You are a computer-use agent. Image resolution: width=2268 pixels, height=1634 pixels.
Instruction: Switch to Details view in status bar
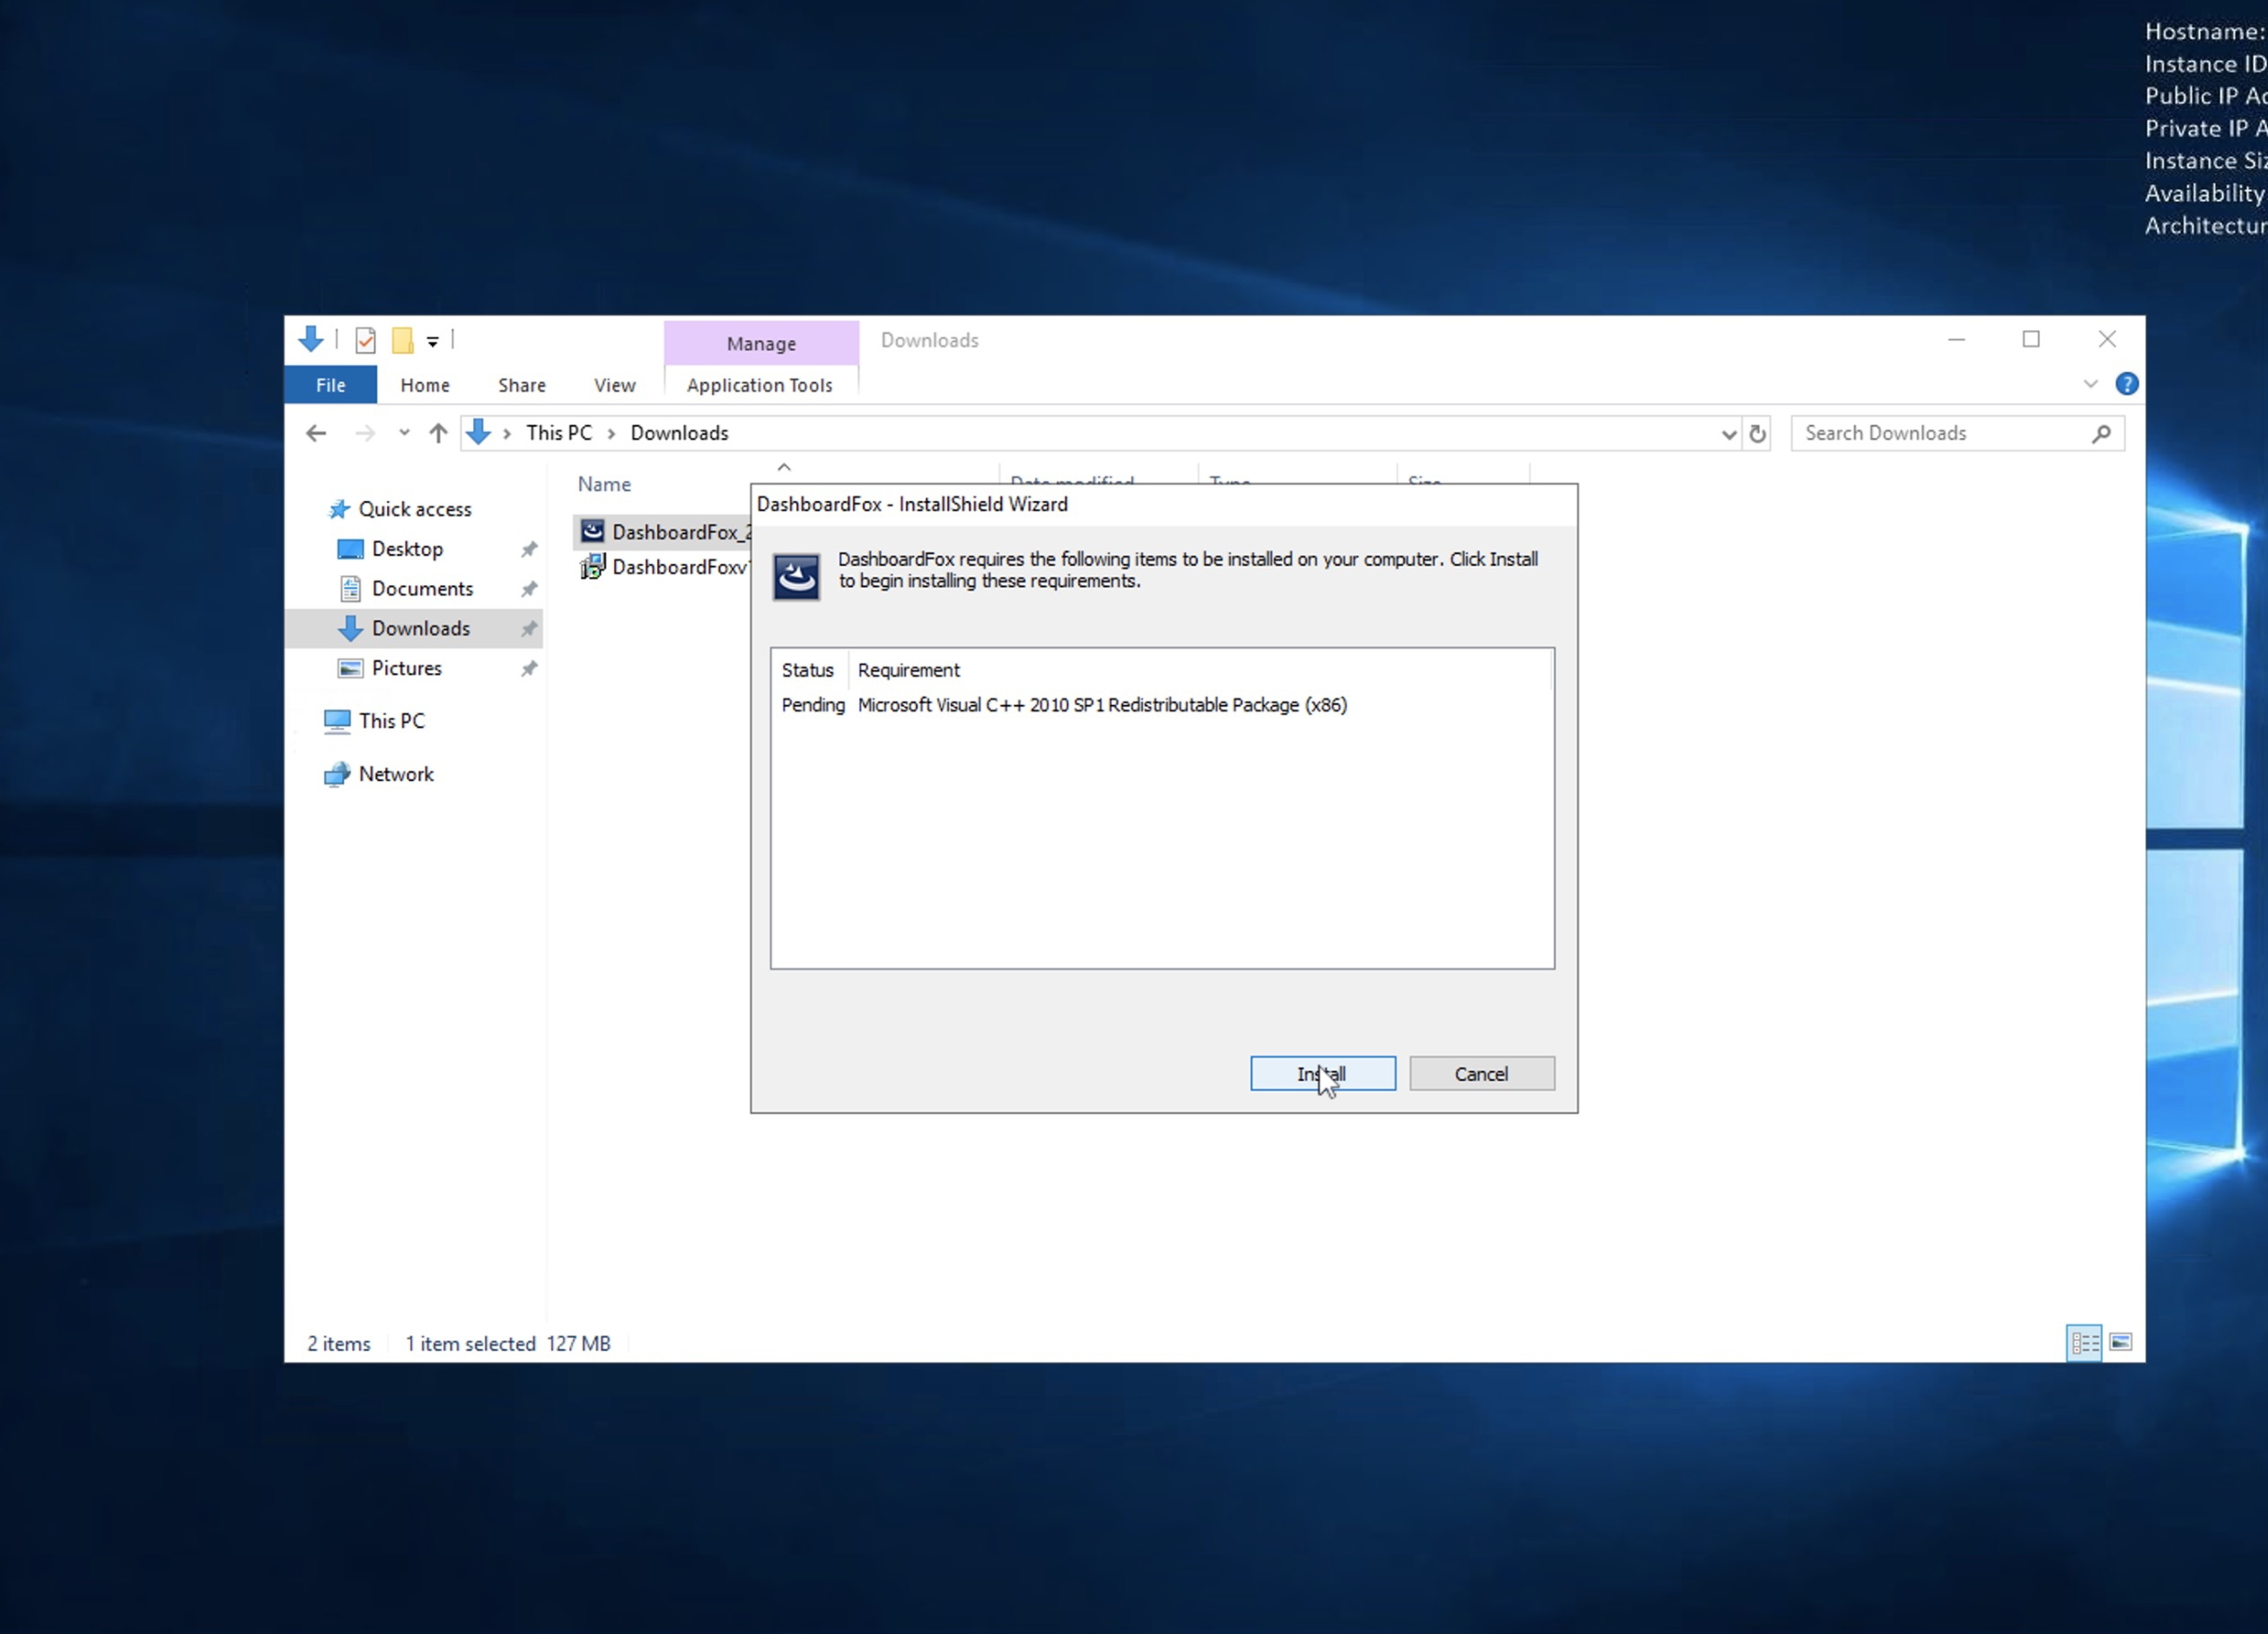pyautogui.click(x=2084, y=1343)
